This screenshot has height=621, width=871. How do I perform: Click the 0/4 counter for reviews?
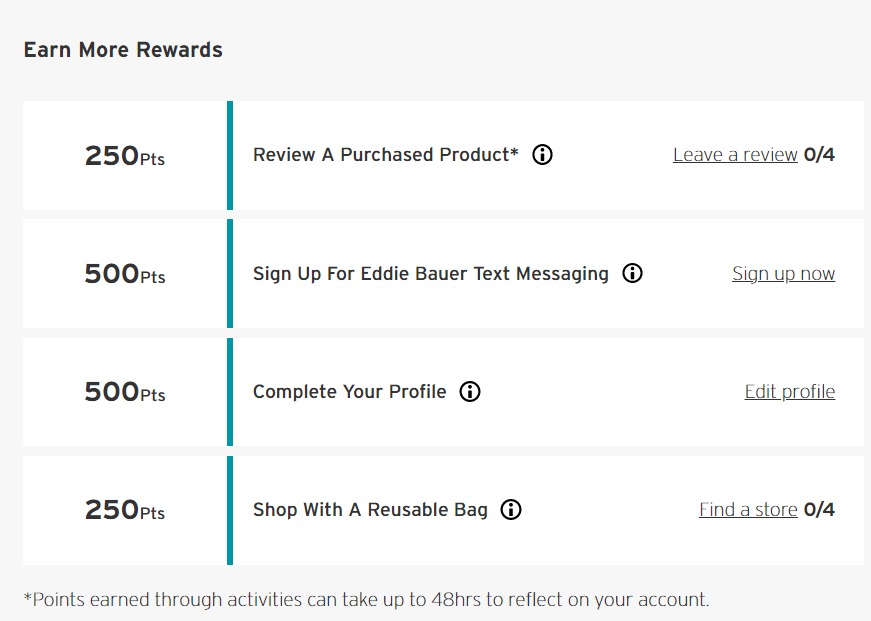pyautogui.click(x=819, y=154)
